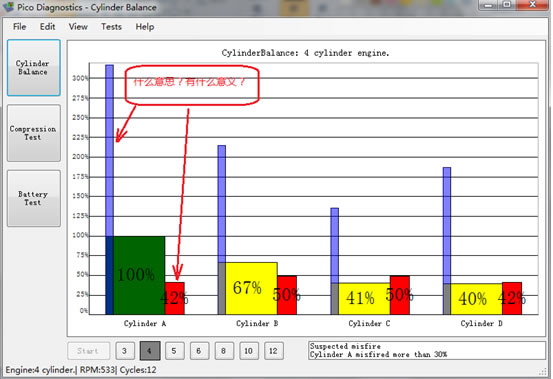Select 10 cylinder engine button
This screenshot has width=553, height=379.
point(249,351)
